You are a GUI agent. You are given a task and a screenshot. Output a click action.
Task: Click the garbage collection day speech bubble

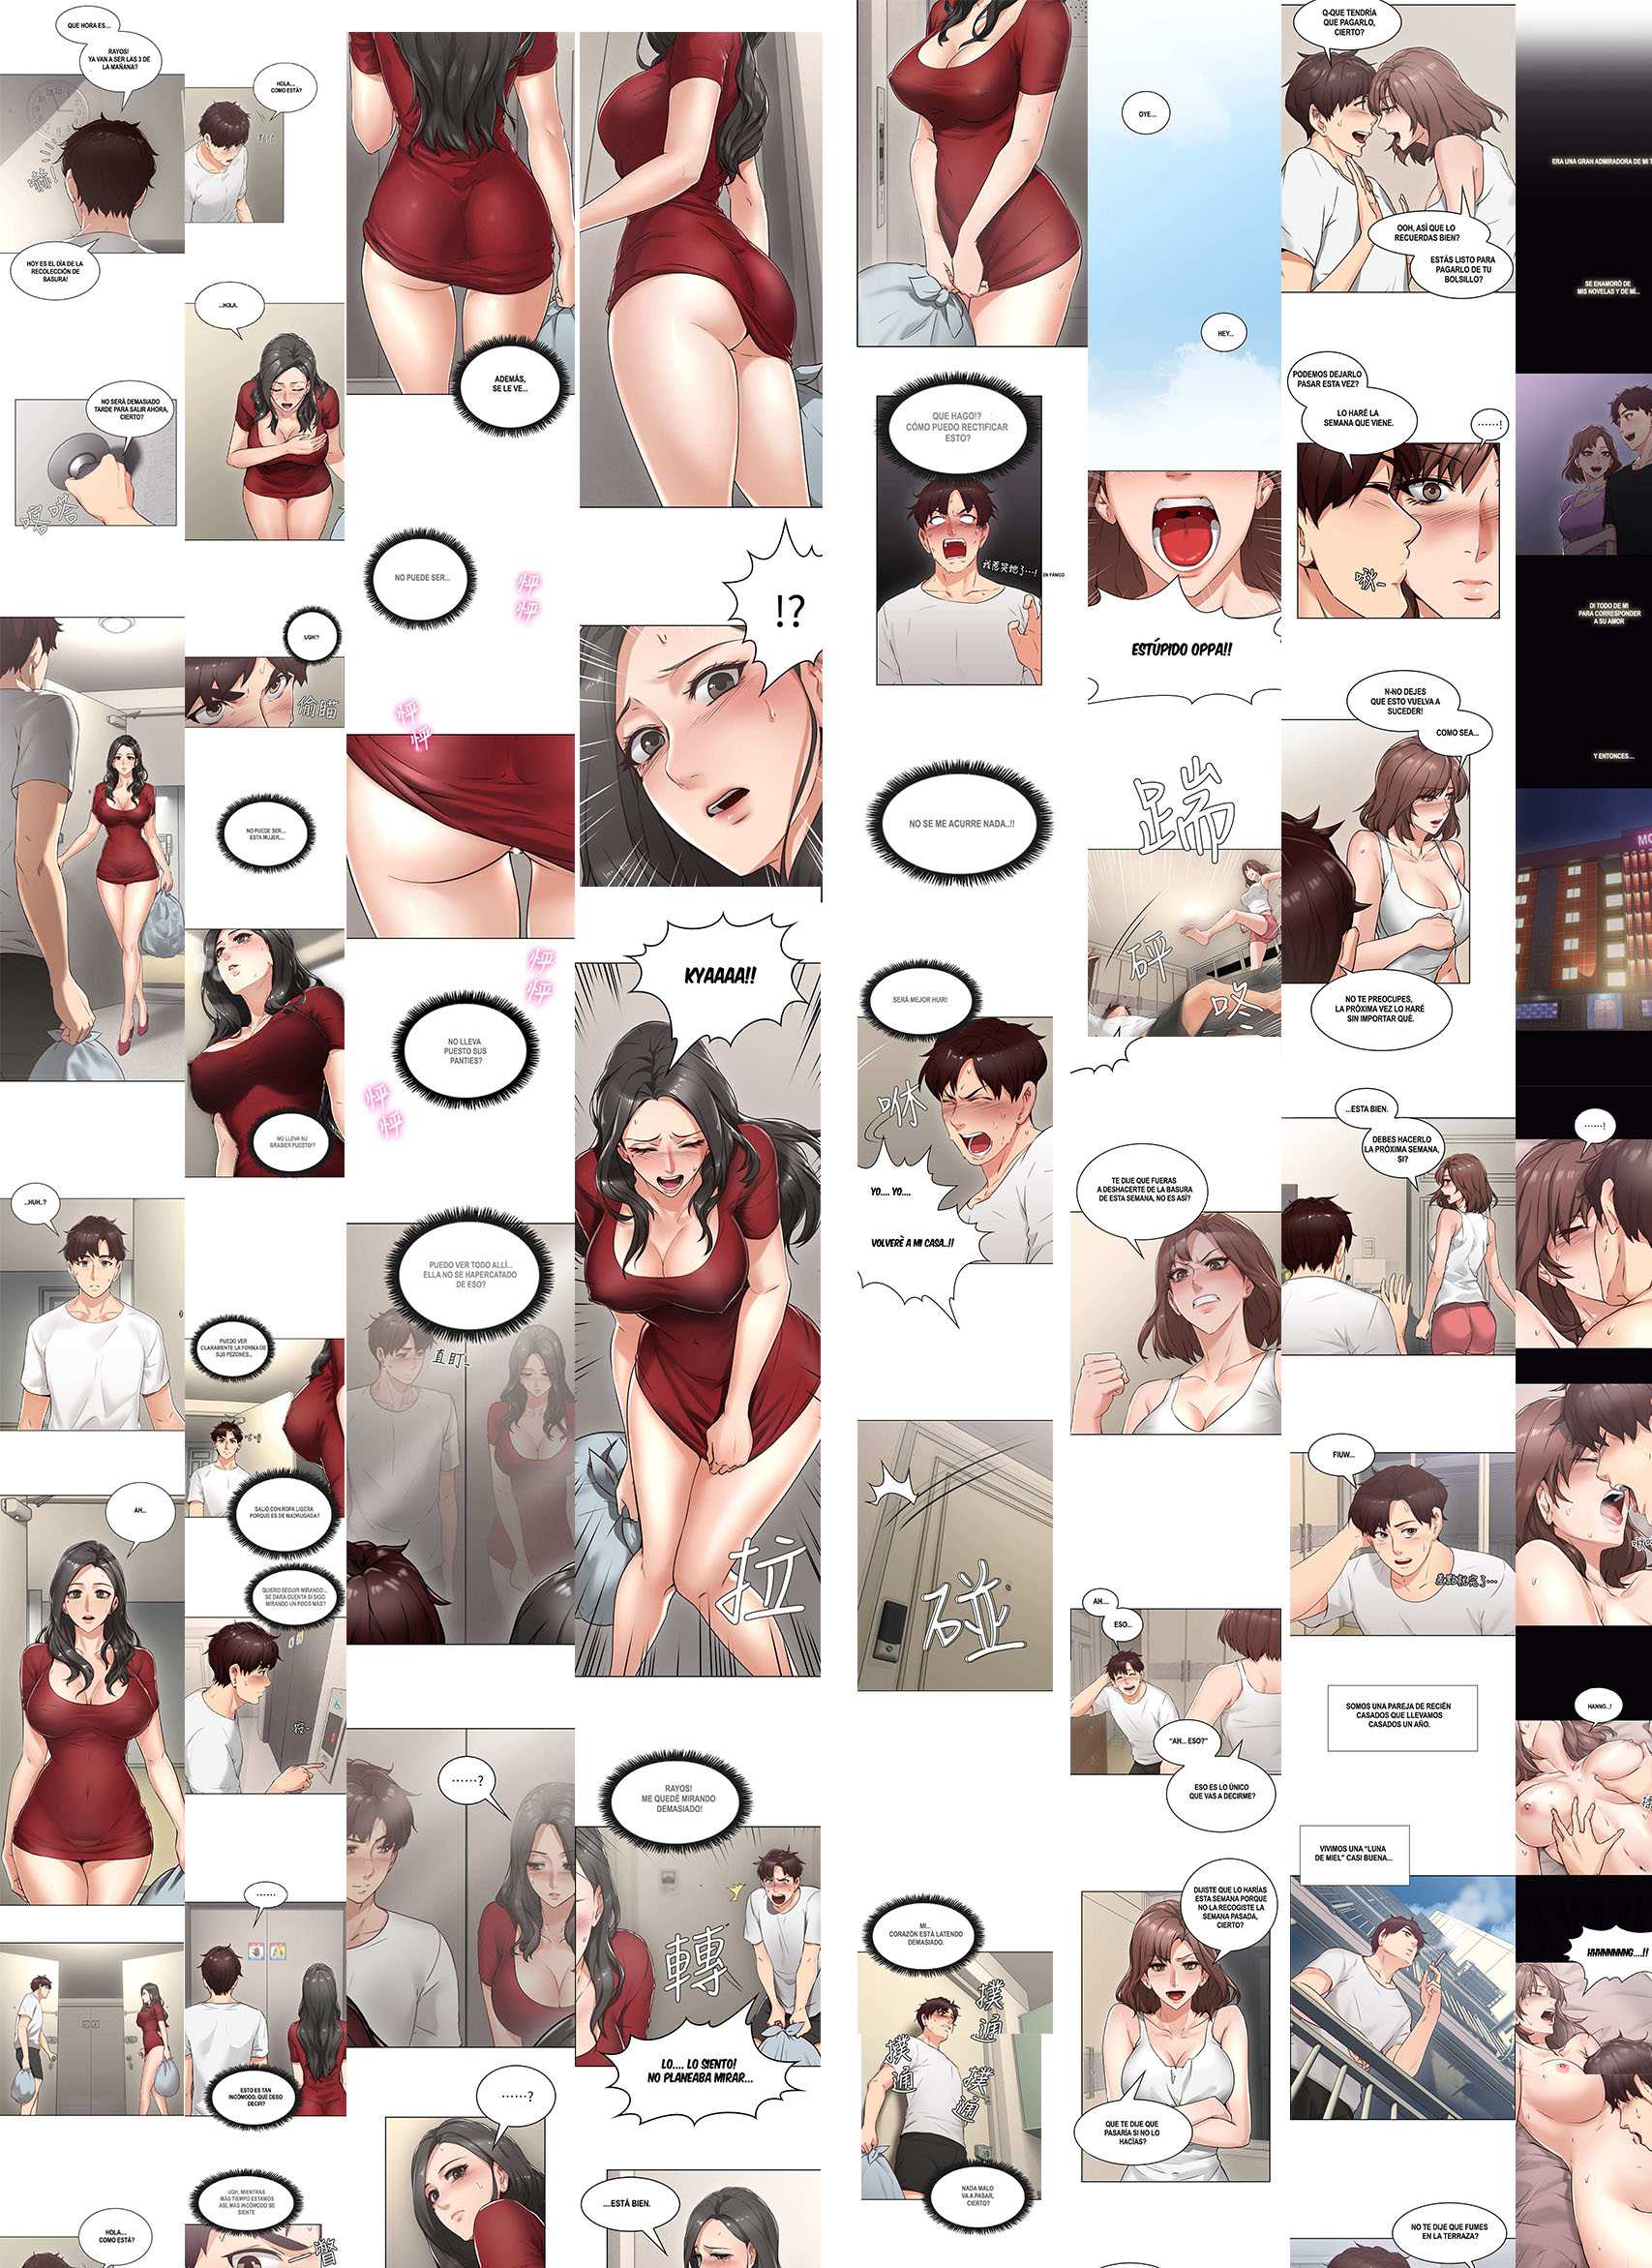pyautogui.click(x=47, y=271)
